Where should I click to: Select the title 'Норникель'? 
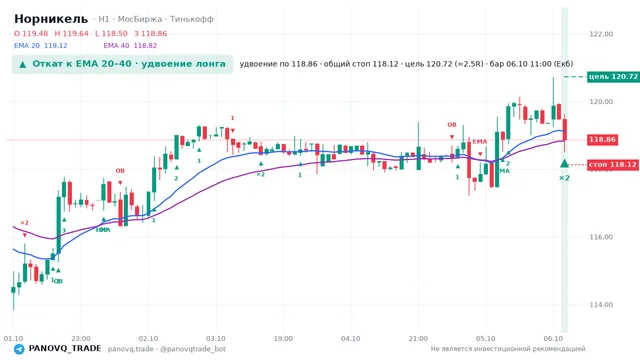click(51, 19)
